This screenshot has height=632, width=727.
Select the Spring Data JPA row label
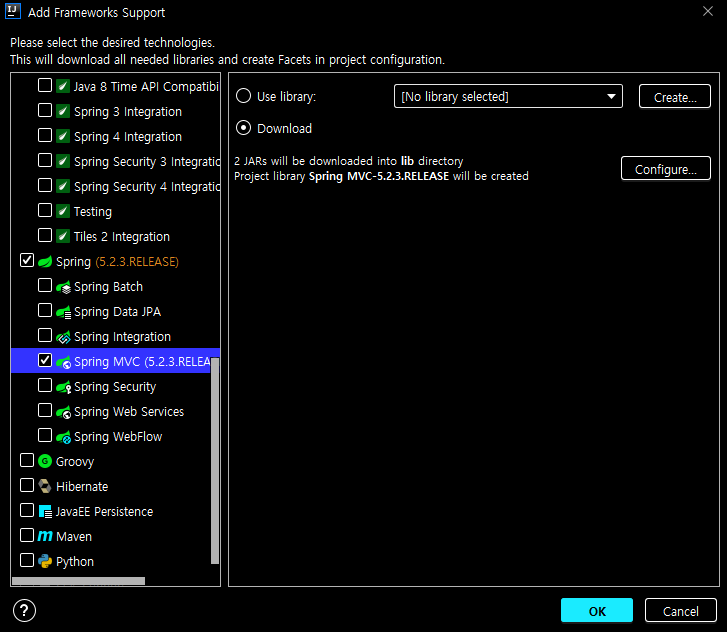point(117,312)
